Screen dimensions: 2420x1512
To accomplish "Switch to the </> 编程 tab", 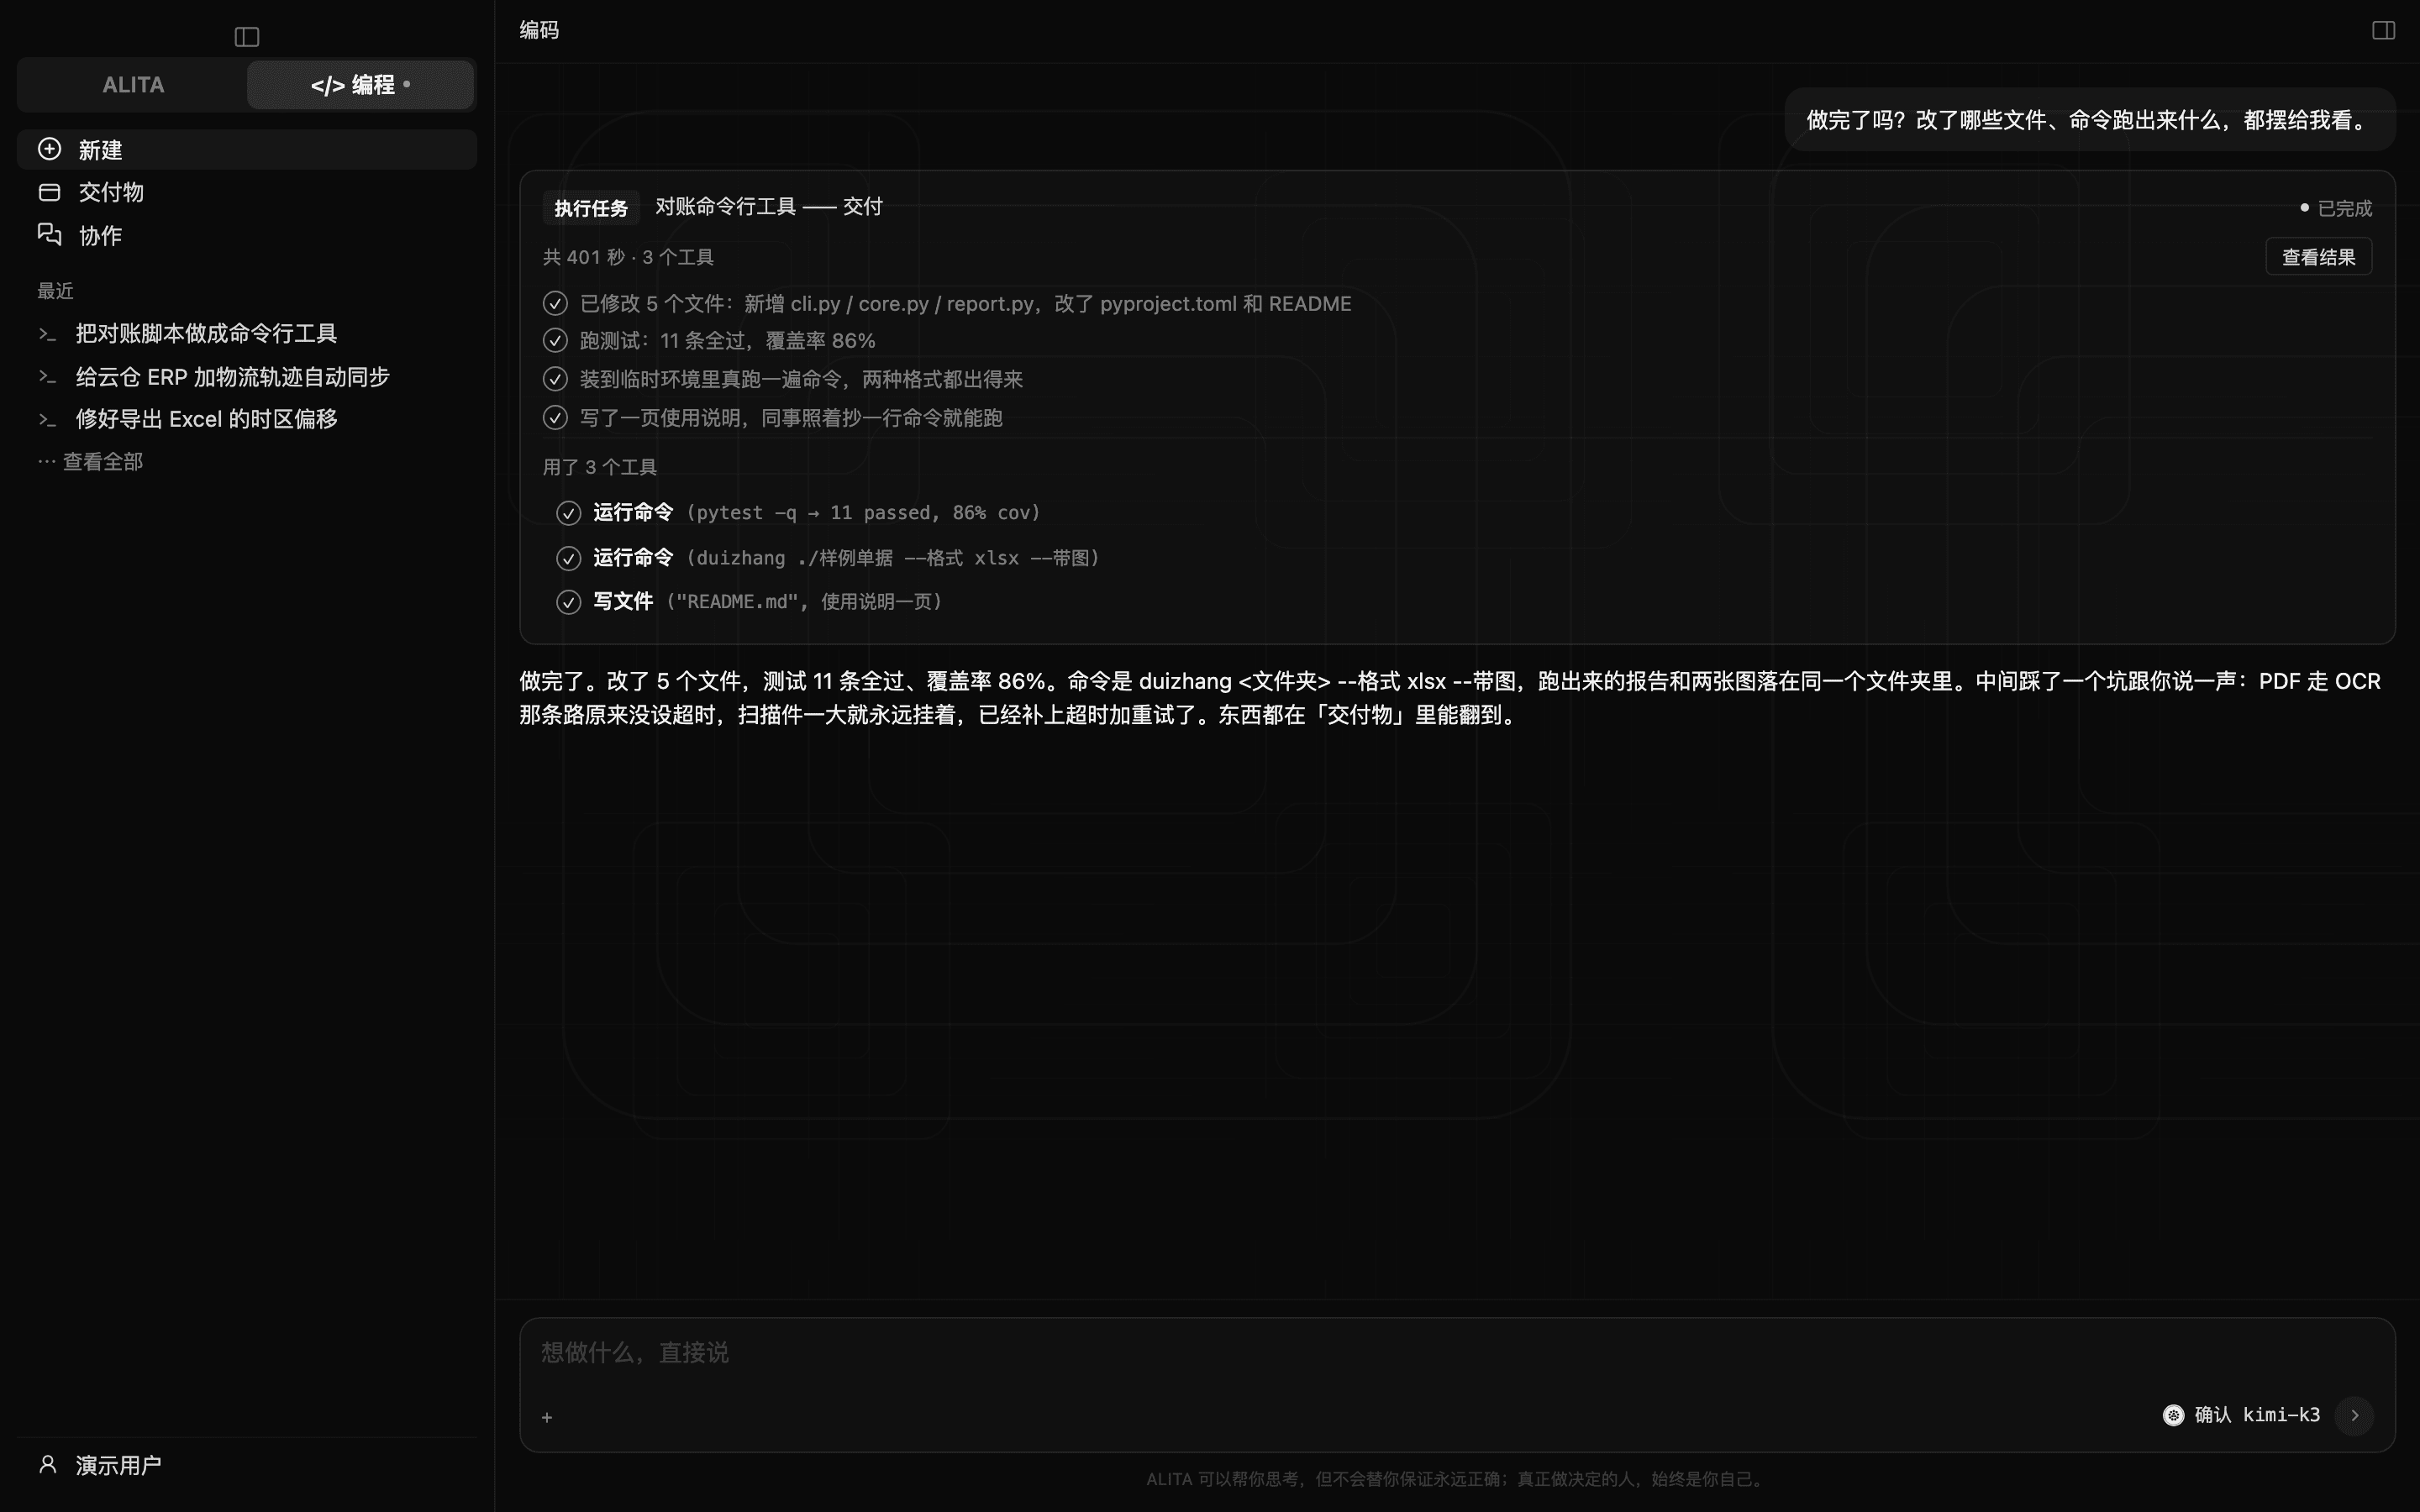I will 360,85.
